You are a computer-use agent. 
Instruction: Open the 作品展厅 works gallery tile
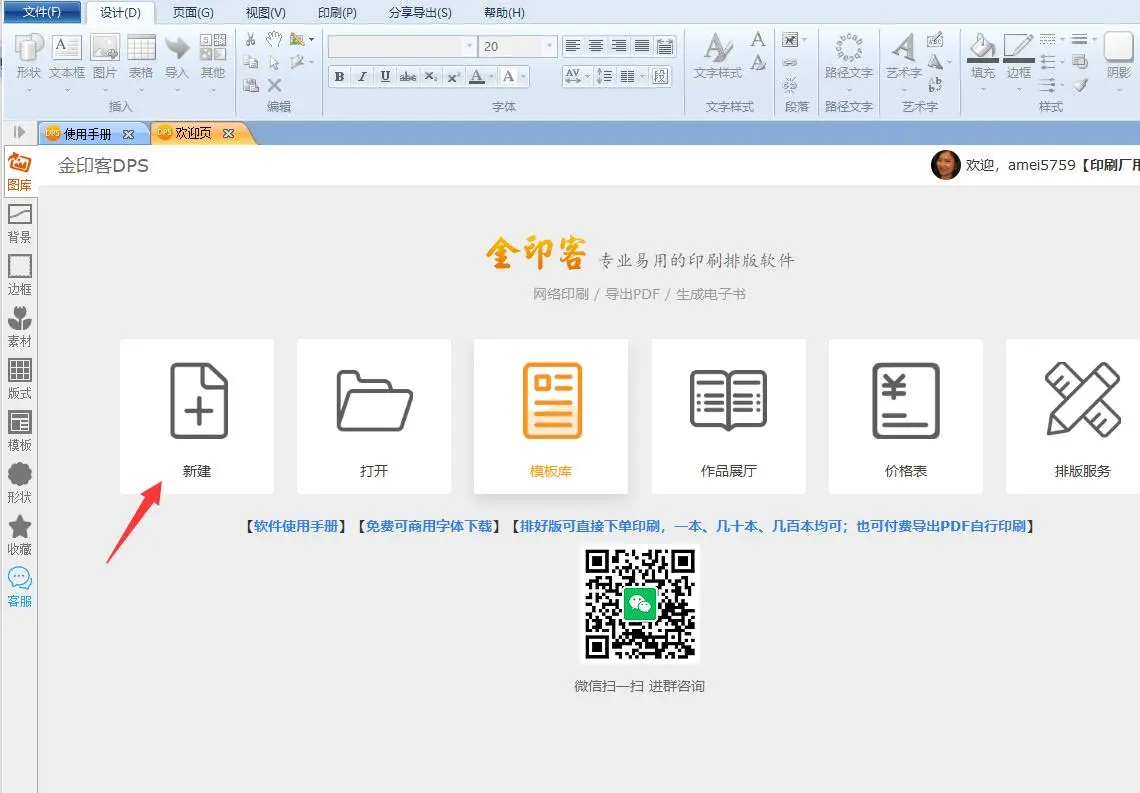coord(728,415)
